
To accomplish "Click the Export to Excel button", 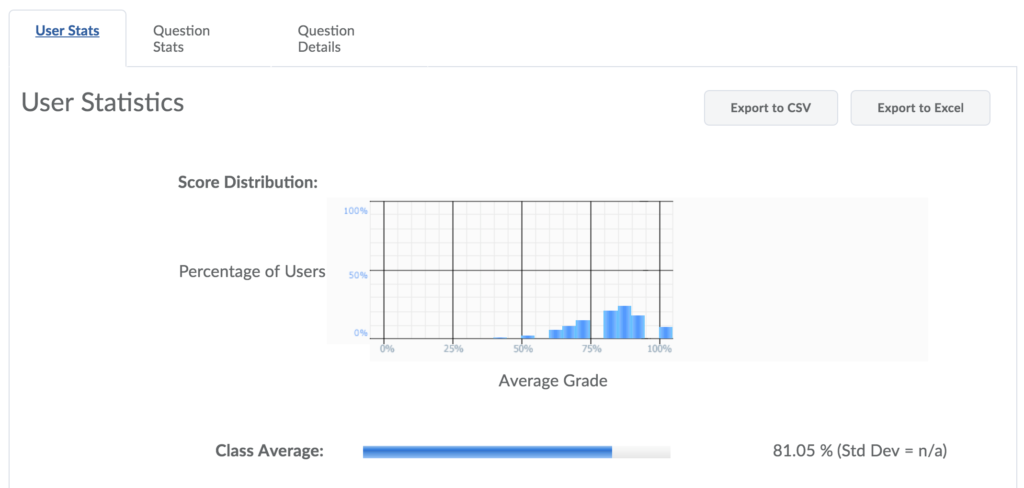I will coord(920,108).
